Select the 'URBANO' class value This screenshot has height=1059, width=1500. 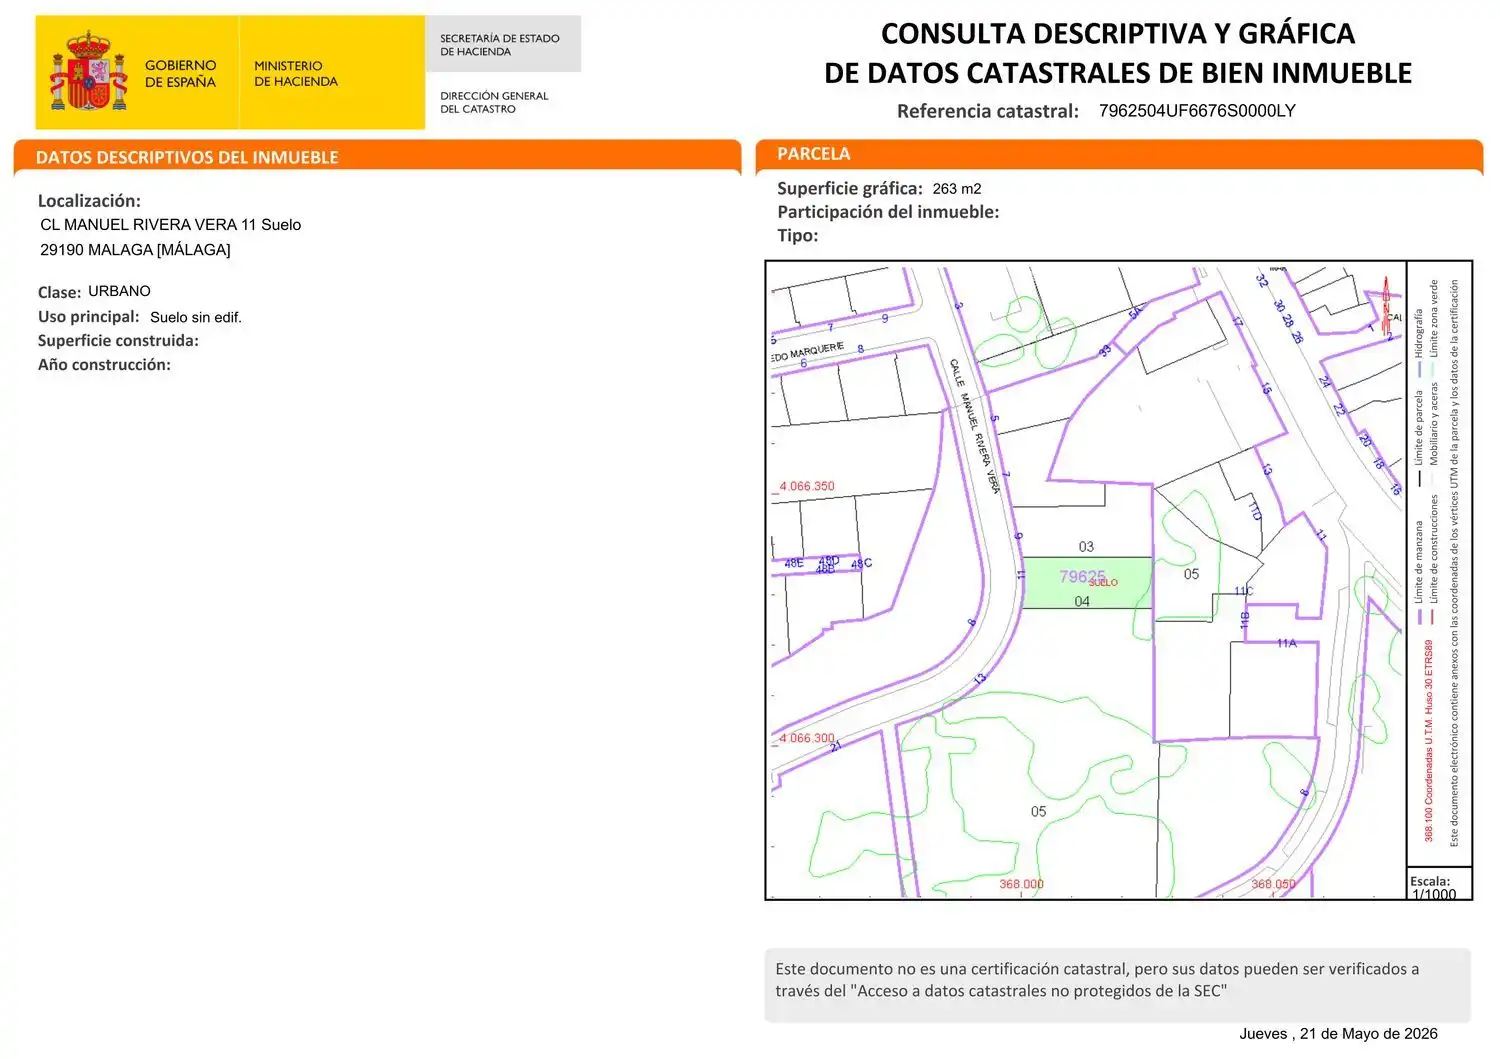119,291
